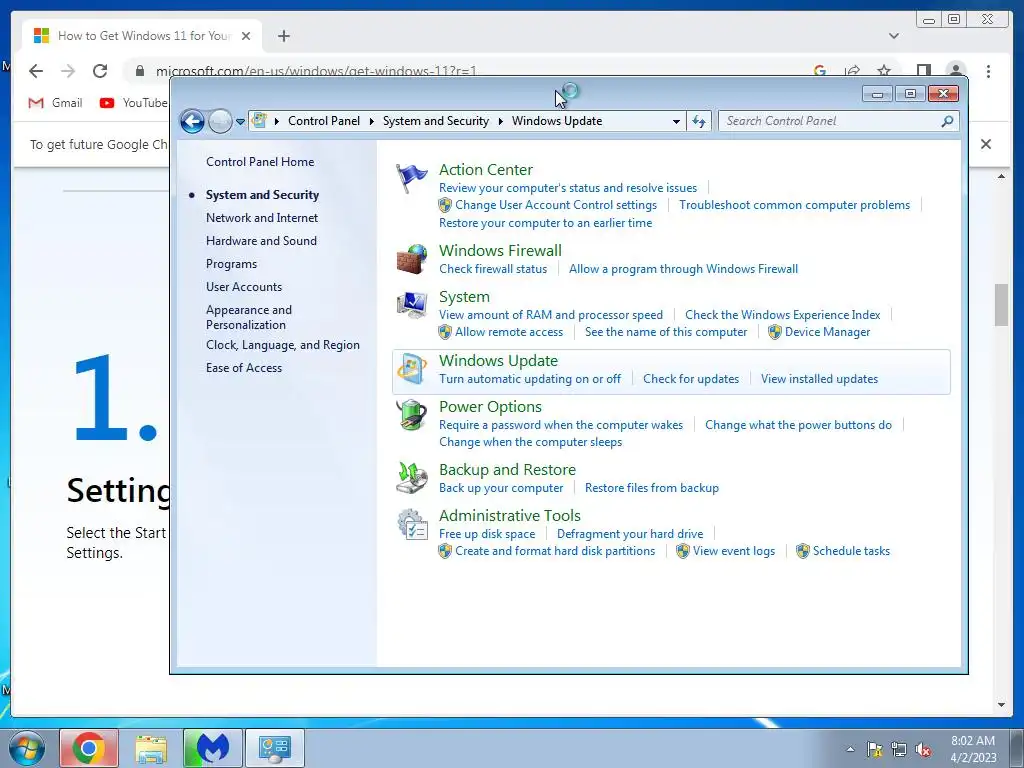The width and height of the screenshot is (1024, 768).
Task: Go back in Control Panel
Action: coord(192,121)
